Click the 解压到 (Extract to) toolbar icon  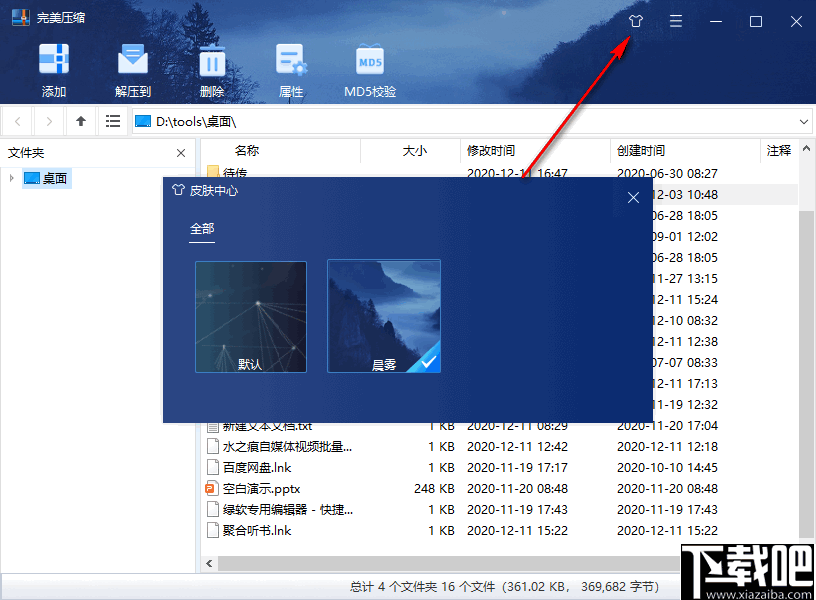tap(133, 60)
